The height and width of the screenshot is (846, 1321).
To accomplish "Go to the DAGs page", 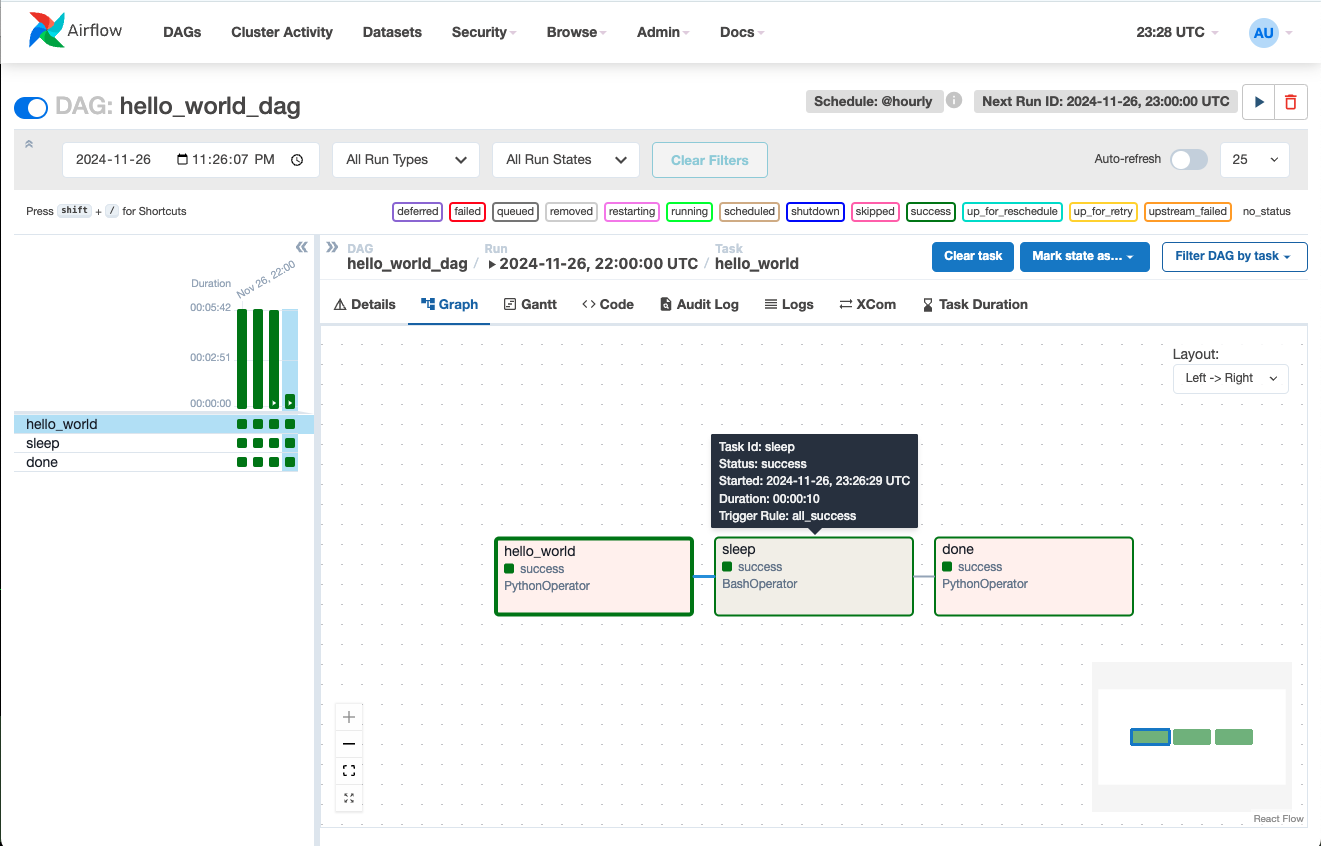I will pos(182,32).
